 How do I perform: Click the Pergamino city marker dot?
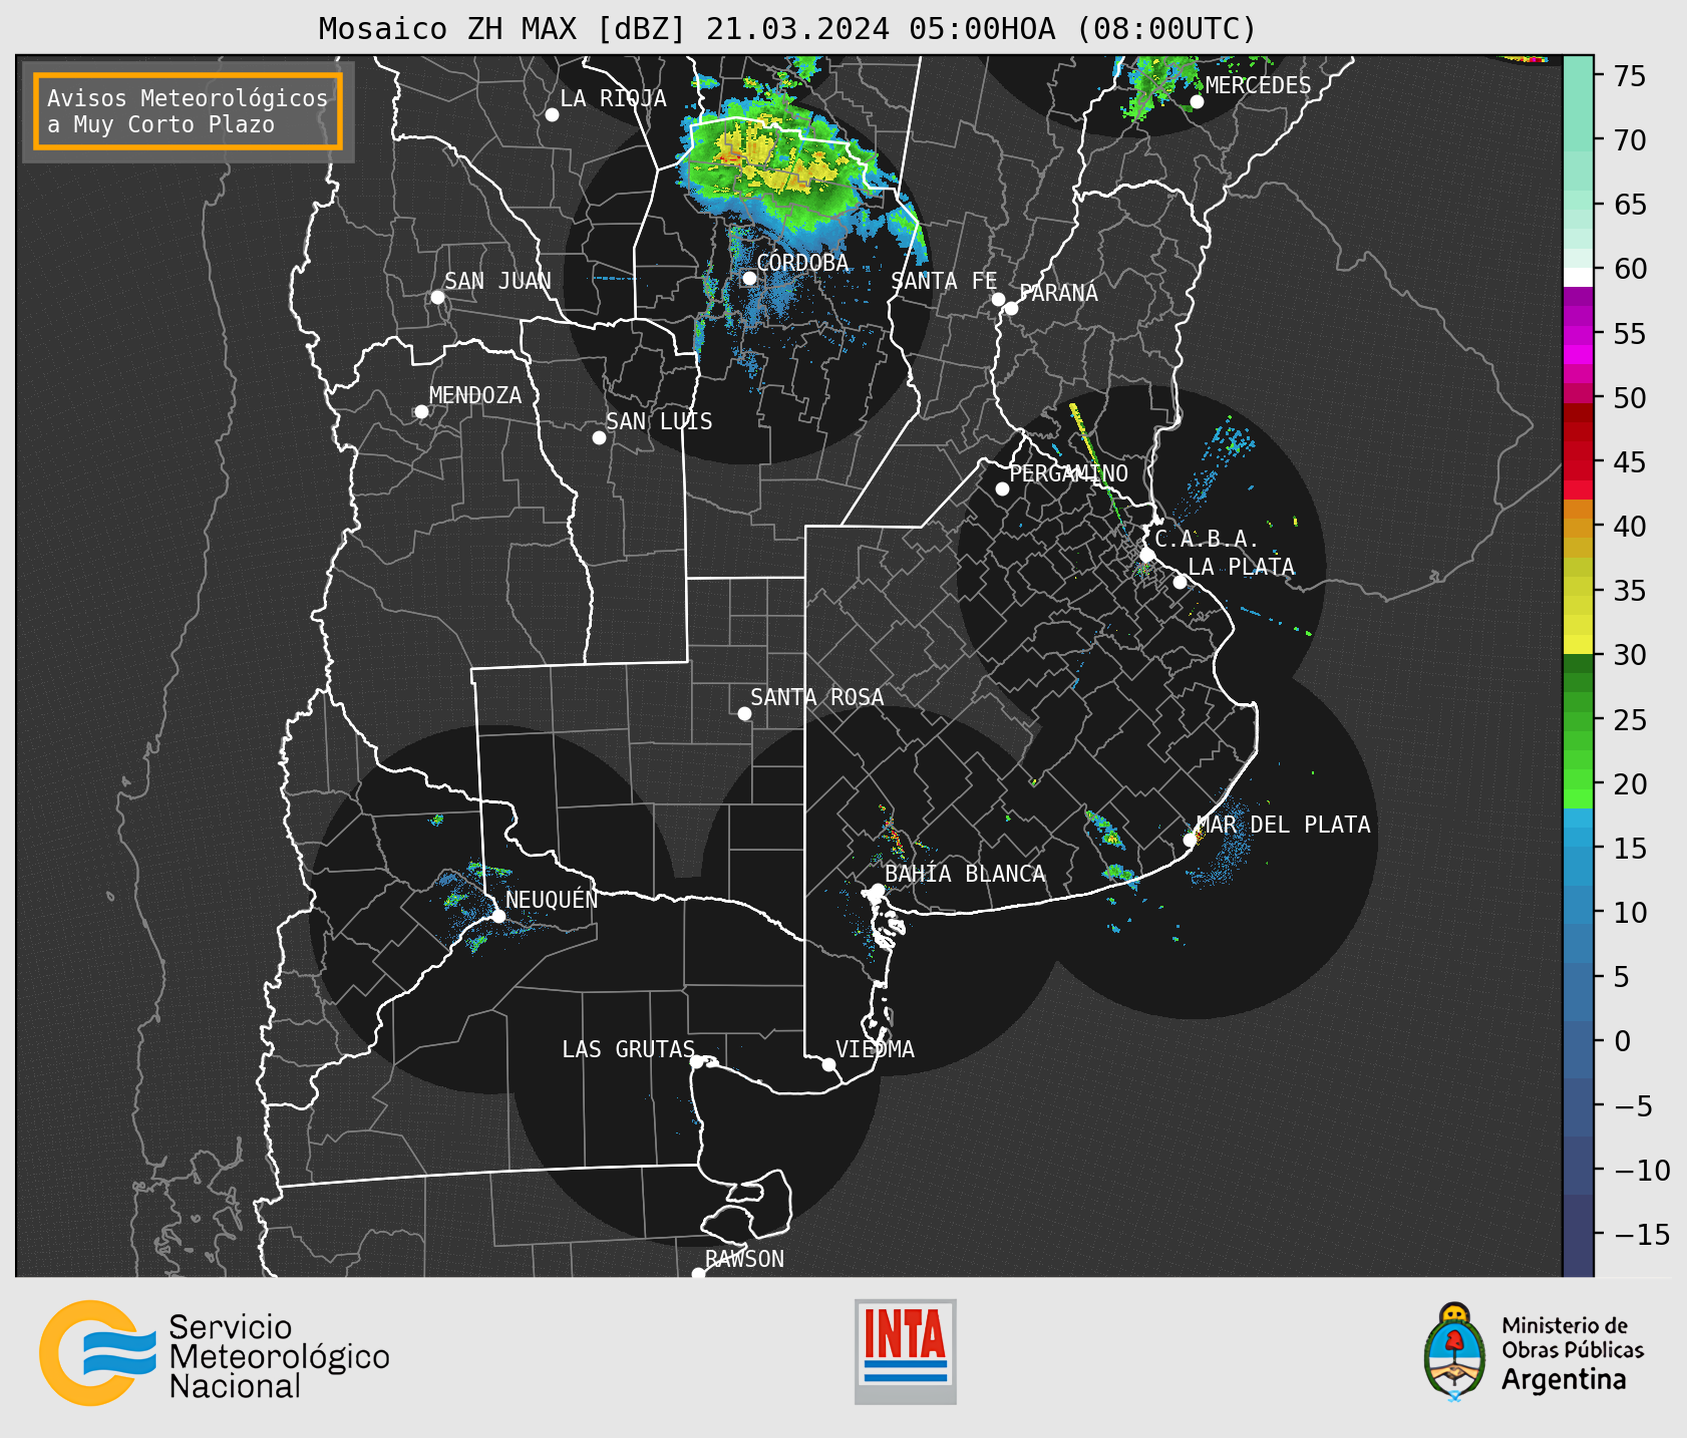pyautogui.click(x=1002, y=489)
